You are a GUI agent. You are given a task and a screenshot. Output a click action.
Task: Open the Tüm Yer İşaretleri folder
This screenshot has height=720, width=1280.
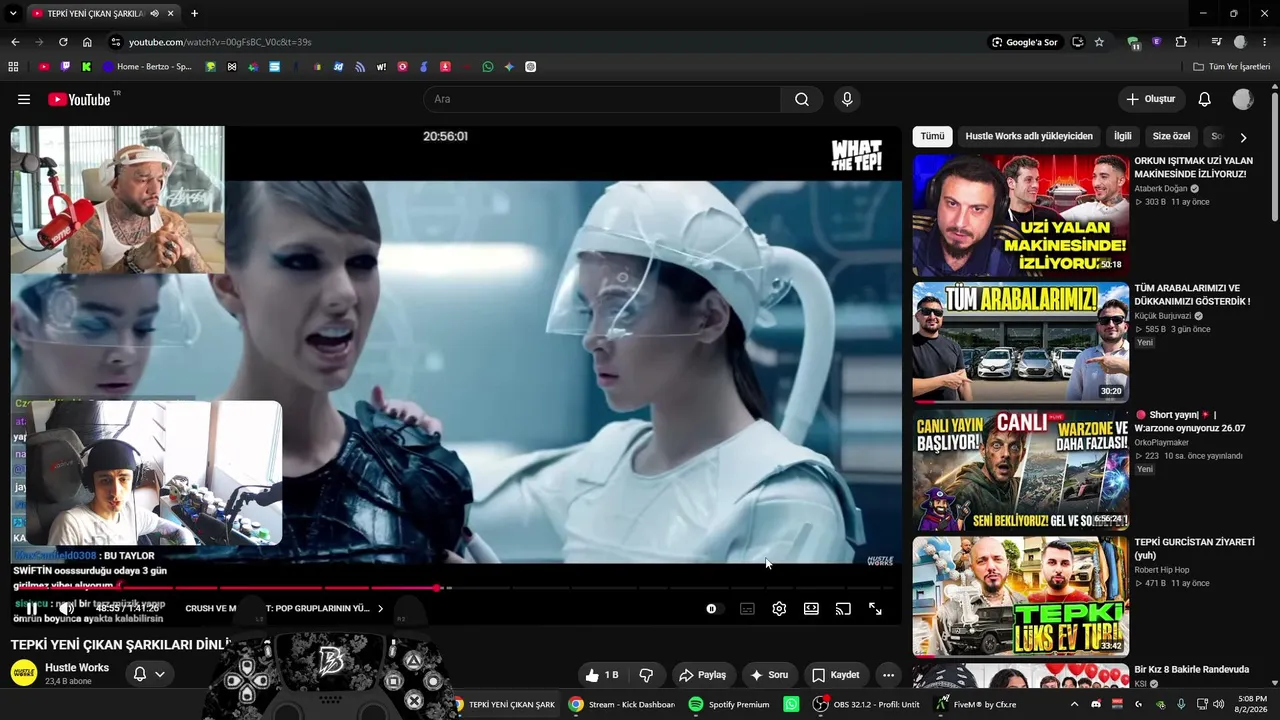[1232, 67]
